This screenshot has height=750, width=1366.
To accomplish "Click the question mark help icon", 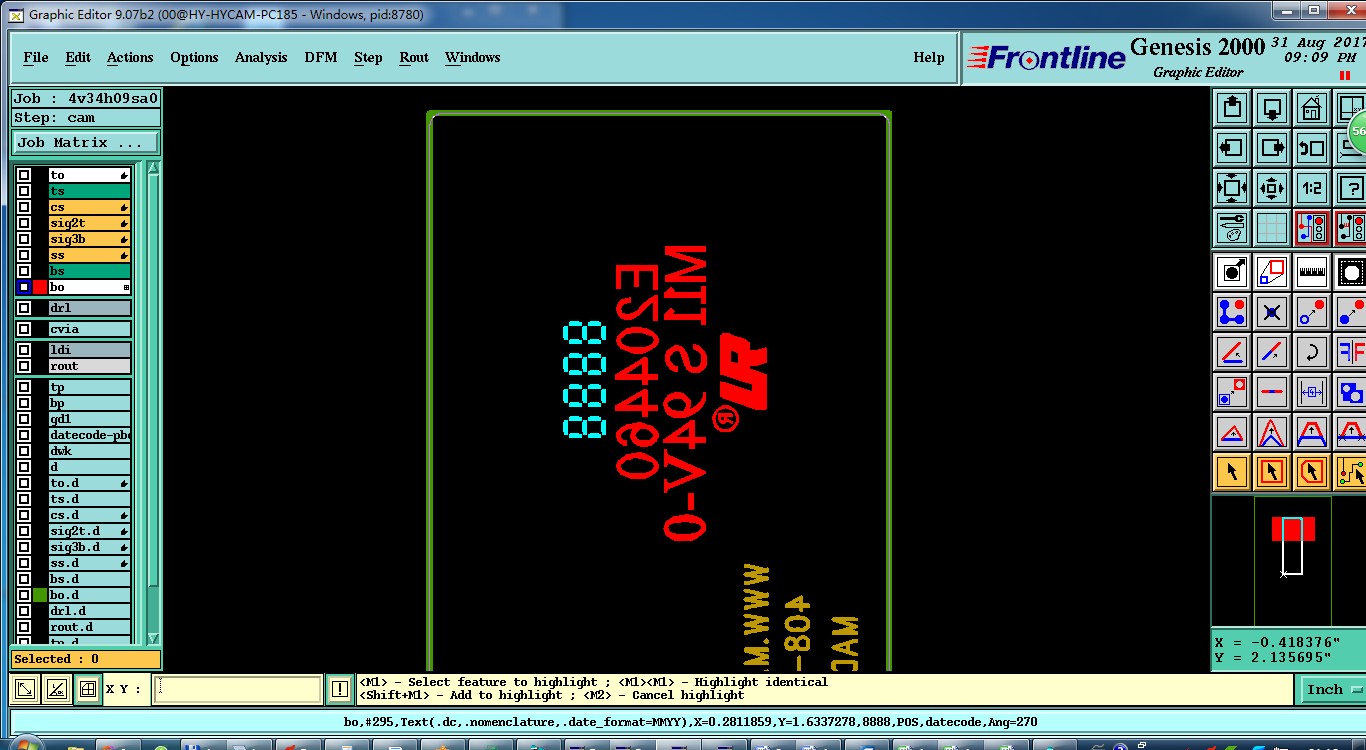I will [x=1351, y=188].
